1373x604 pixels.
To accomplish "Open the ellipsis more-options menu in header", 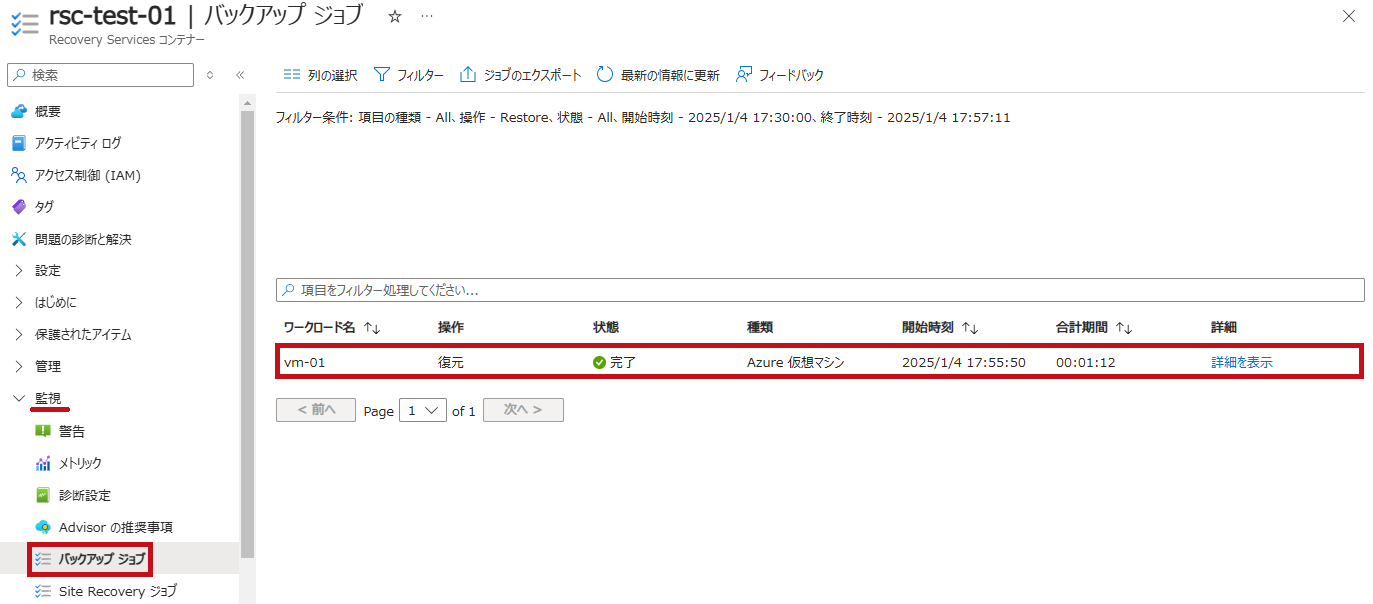I will point(427,17).
